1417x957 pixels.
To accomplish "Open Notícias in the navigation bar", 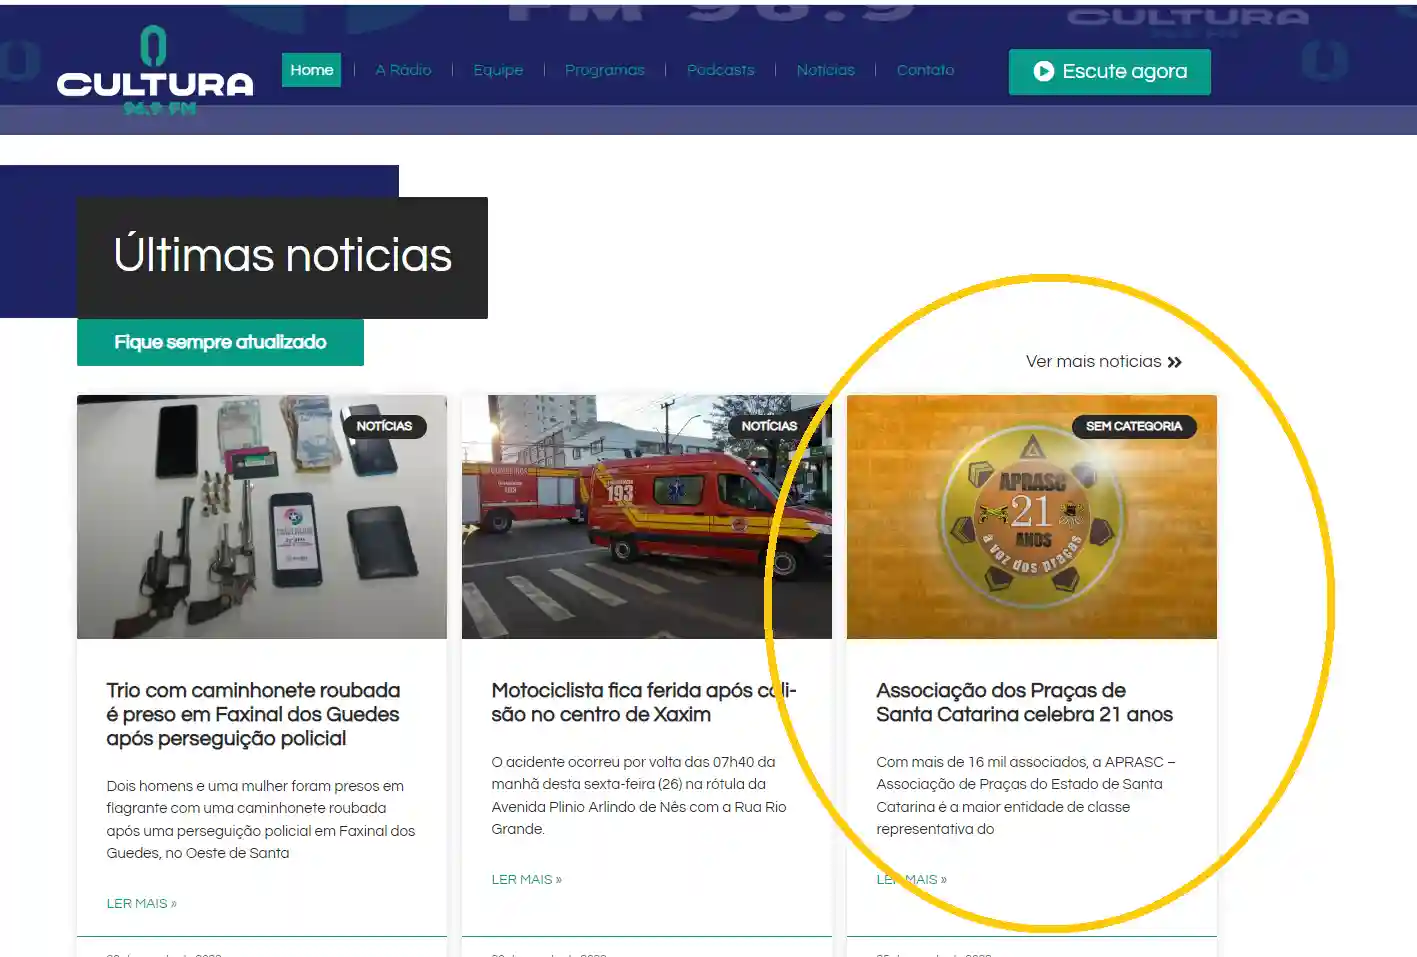I will [825, 70].
